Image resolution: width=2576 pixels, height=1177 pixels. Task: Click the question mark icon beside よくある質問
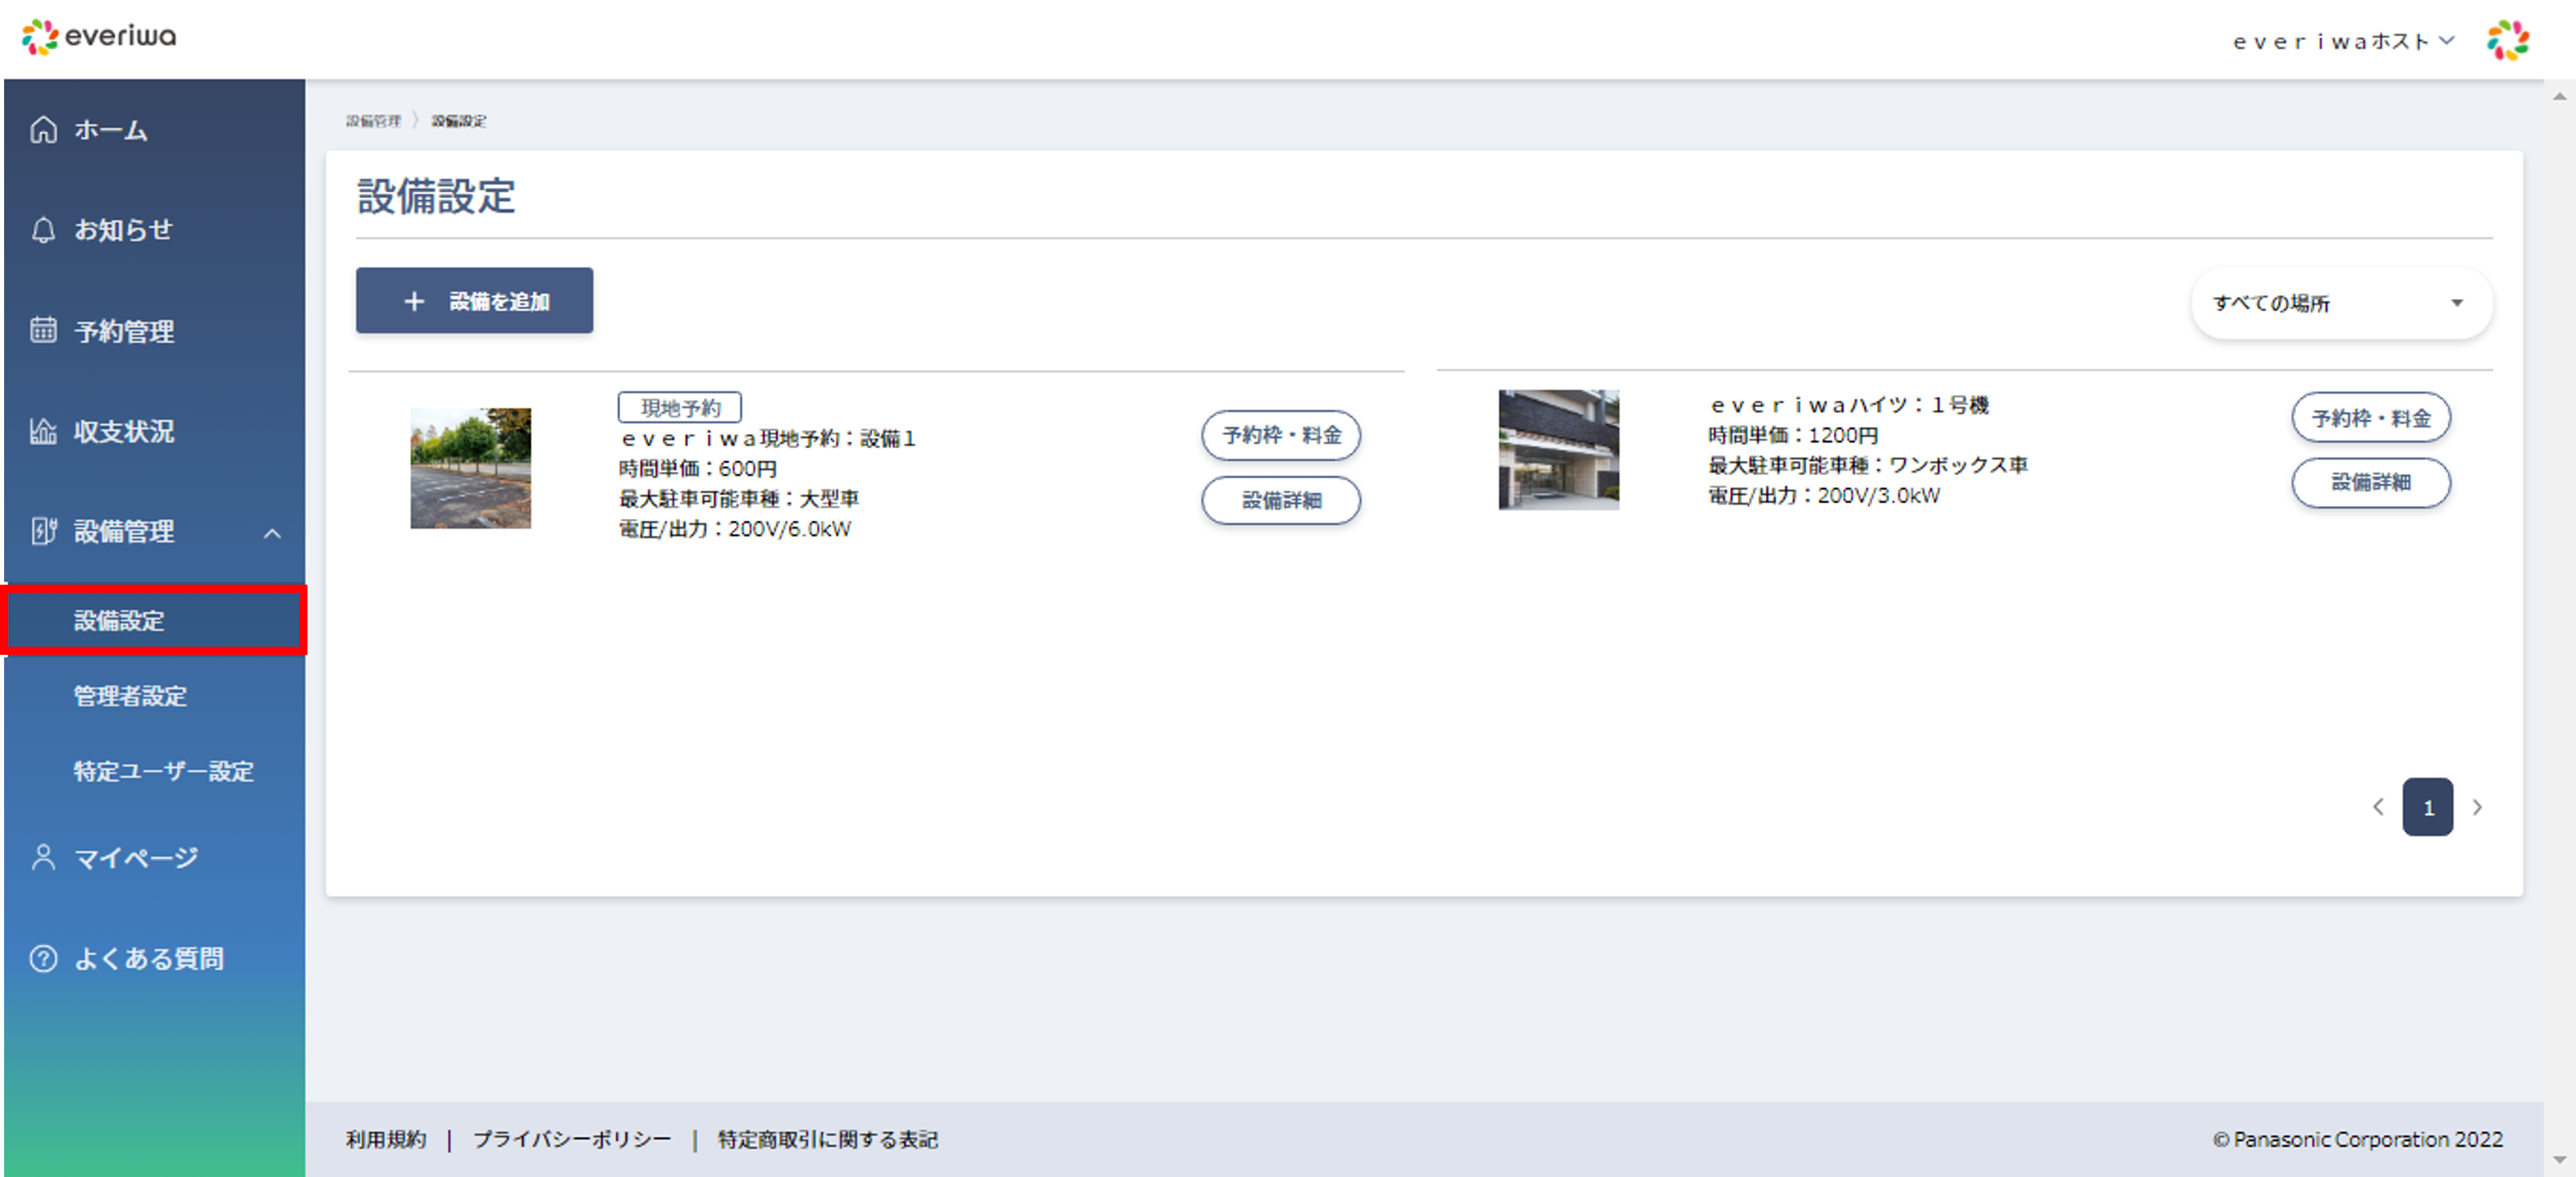(x=43, y=958)
